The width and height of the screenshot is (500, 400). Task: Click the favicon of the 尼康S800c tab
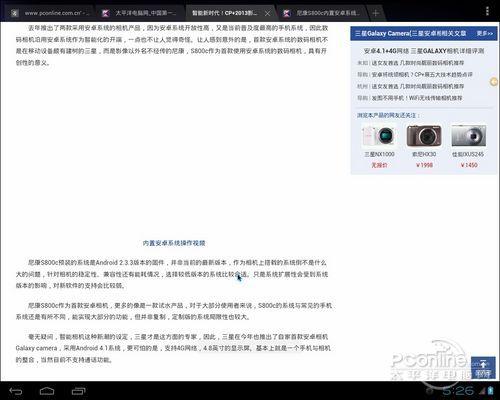tap(286, 13)
